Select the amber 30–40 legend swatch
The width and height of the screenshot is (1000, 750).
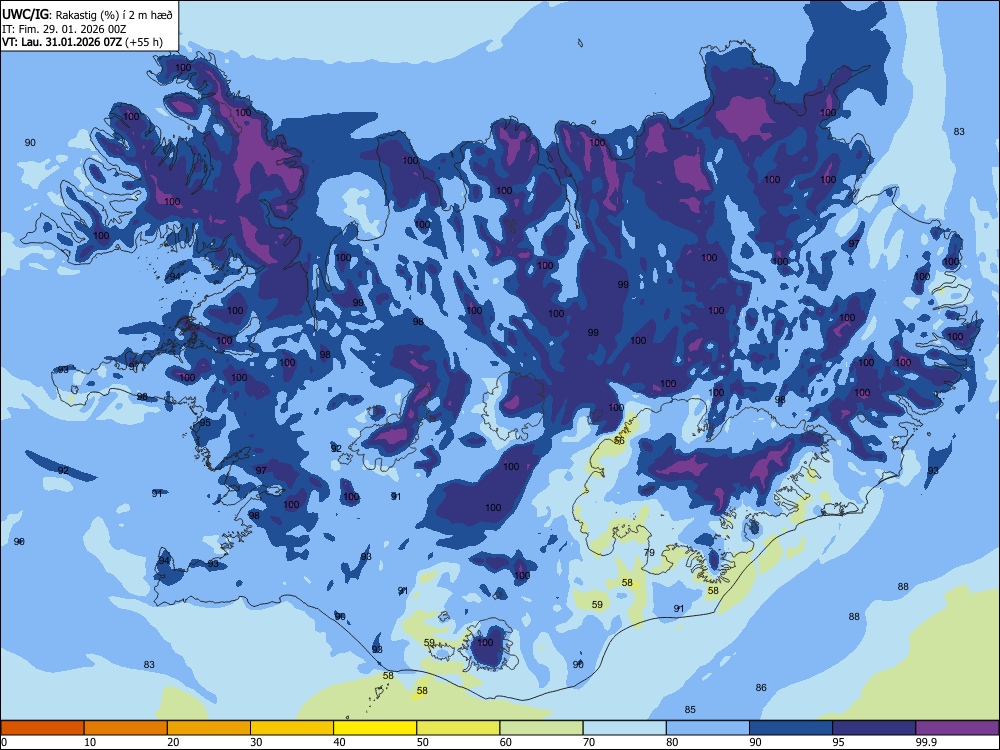(292, 728)
